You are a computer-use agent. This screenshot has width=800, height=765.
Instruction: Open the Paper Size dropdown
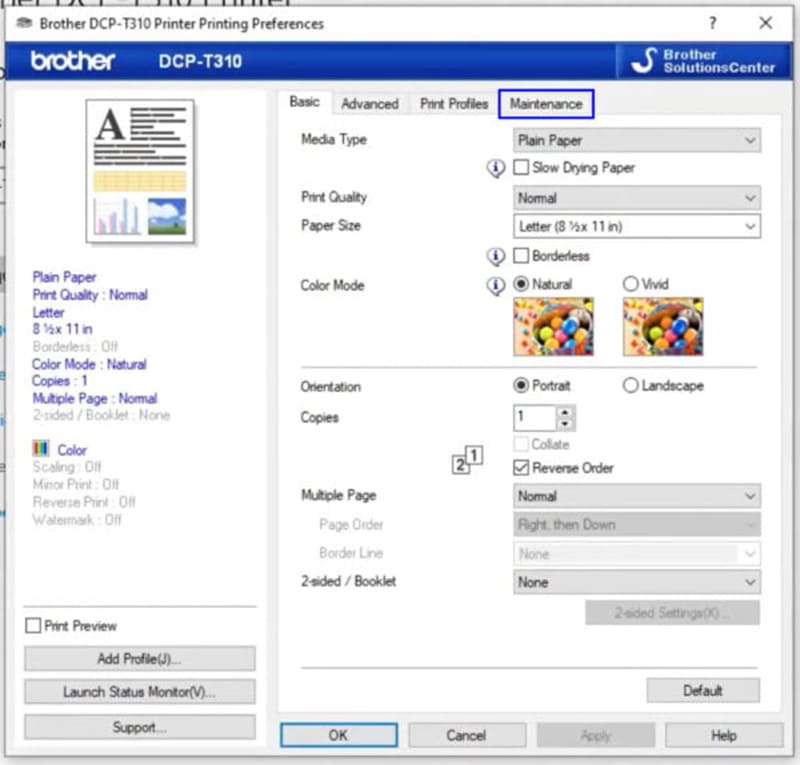pos(637,226)
